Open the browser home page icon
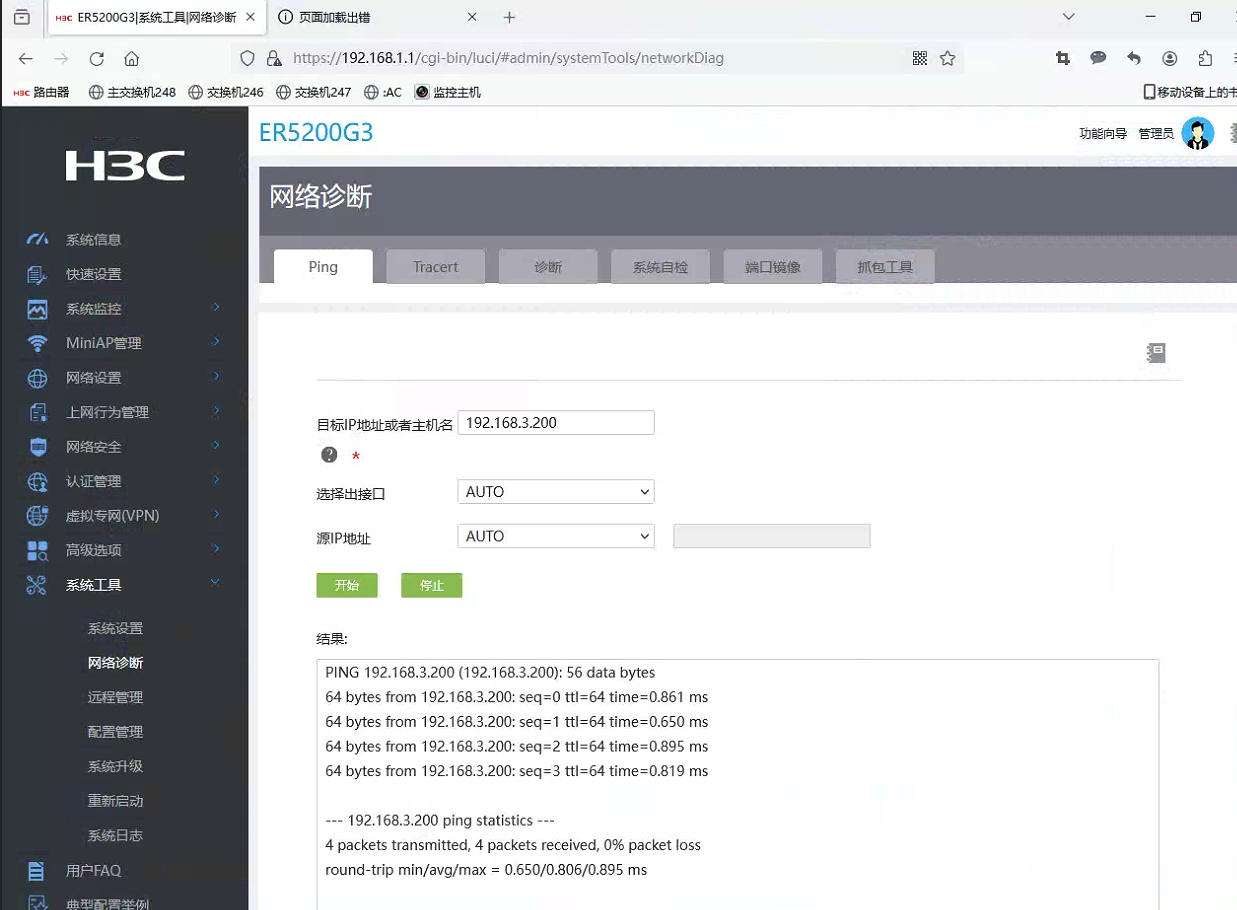 click(x=132, y=59)
